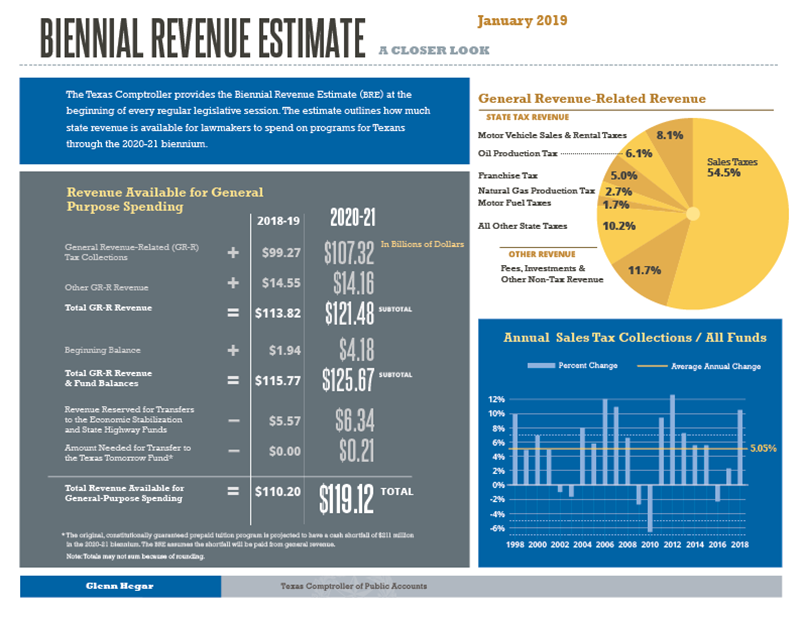Click the 2012 bar in the chart
800x618 pixels.
click(x=672, y=440)
